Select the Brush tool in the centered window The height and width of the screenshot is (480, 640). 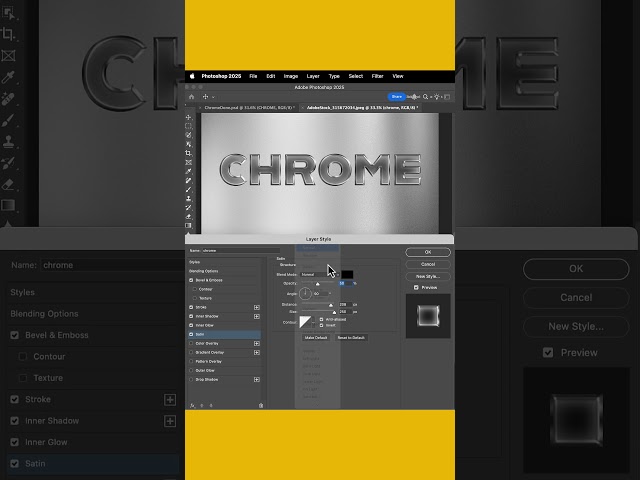188,189
